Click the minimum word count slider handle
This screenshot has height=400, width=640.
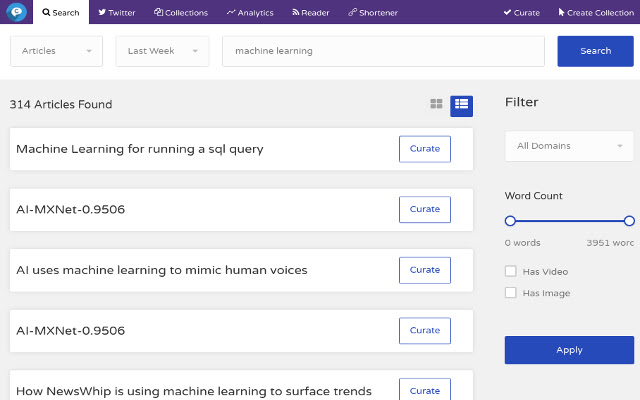click(510, 221)
